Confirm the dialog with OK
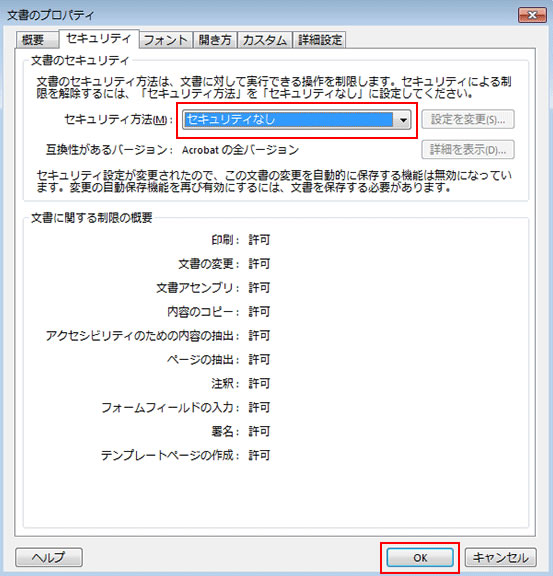The height and width of the screenshot is (576, 553). tap(420, 558)
